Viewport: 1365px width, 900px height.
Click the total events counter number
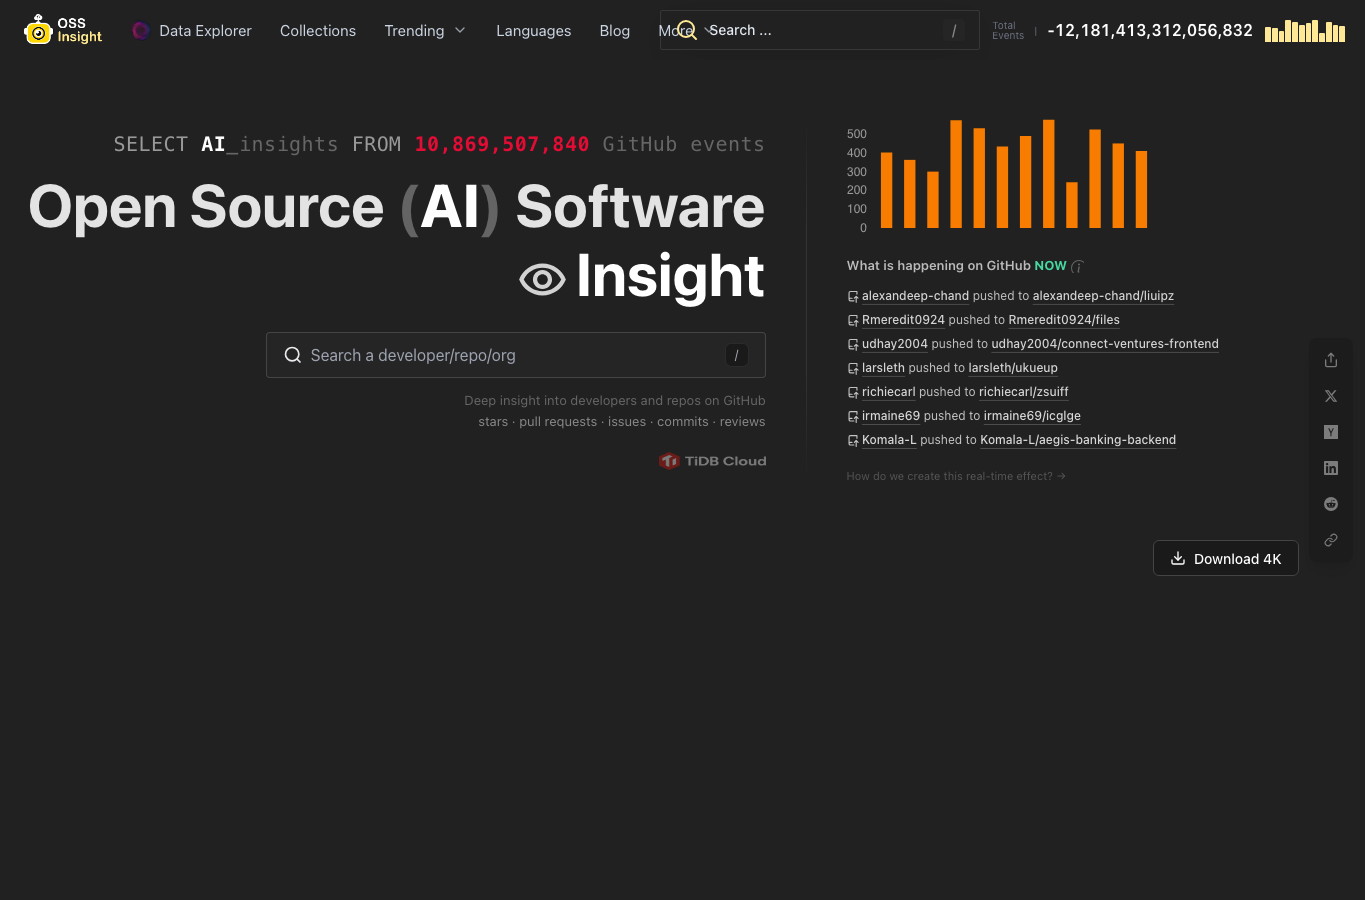tap(1150, 31)
